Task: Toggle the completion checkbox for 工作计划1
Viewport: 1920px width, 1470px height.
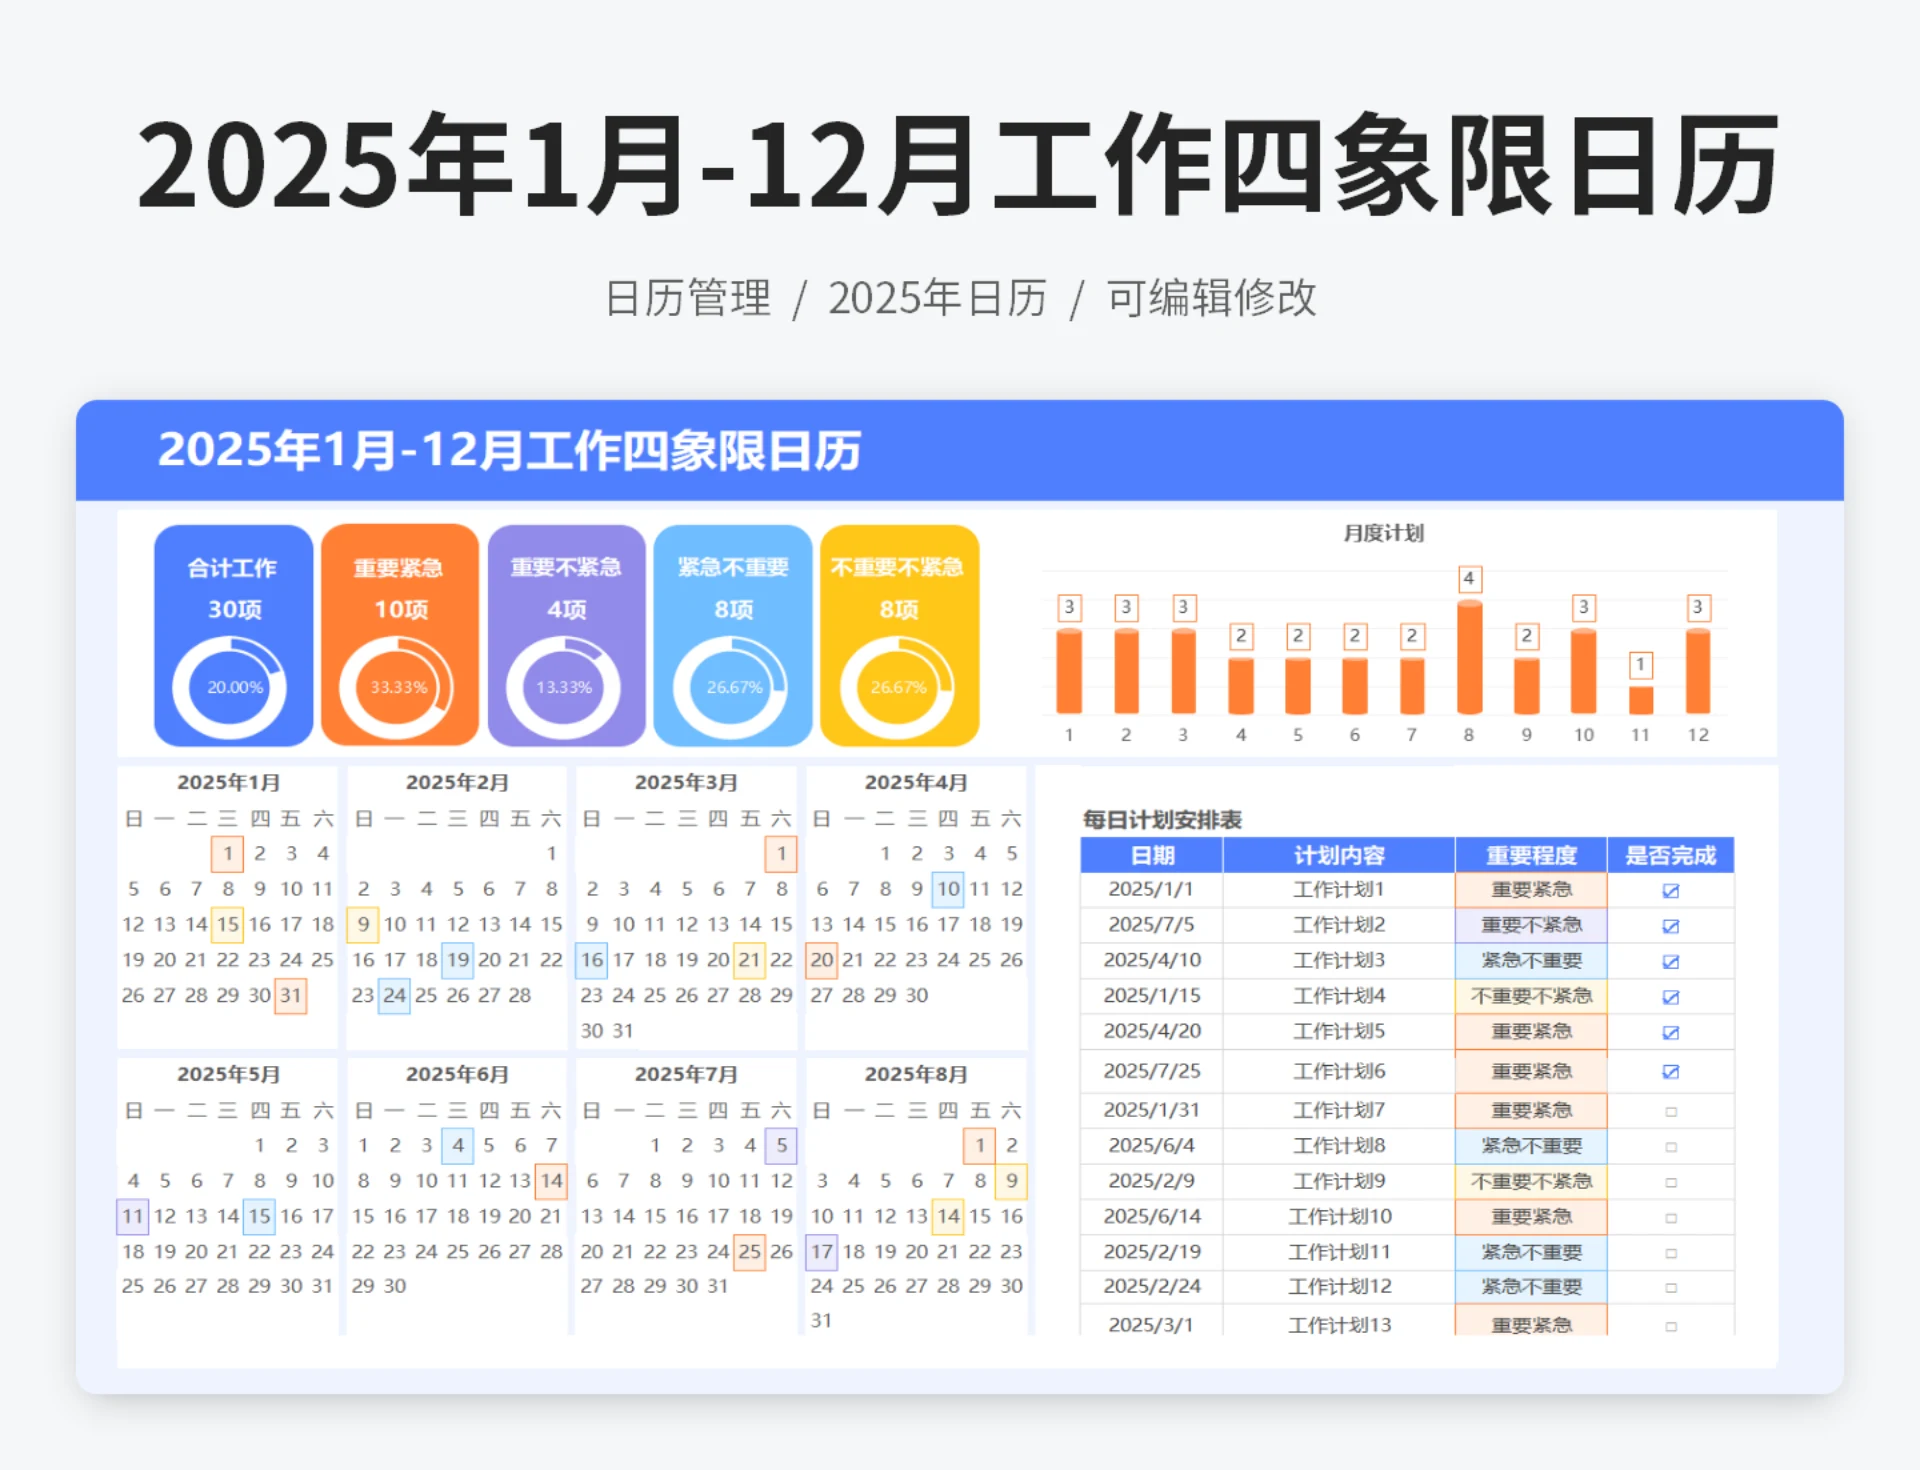Action: (x=1671, y=889)
